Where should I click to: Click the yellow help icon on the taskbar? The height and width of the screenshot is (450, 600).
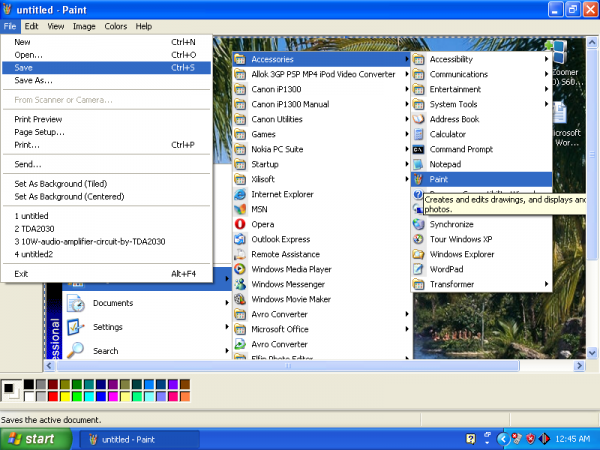click(x=471, y=438)
